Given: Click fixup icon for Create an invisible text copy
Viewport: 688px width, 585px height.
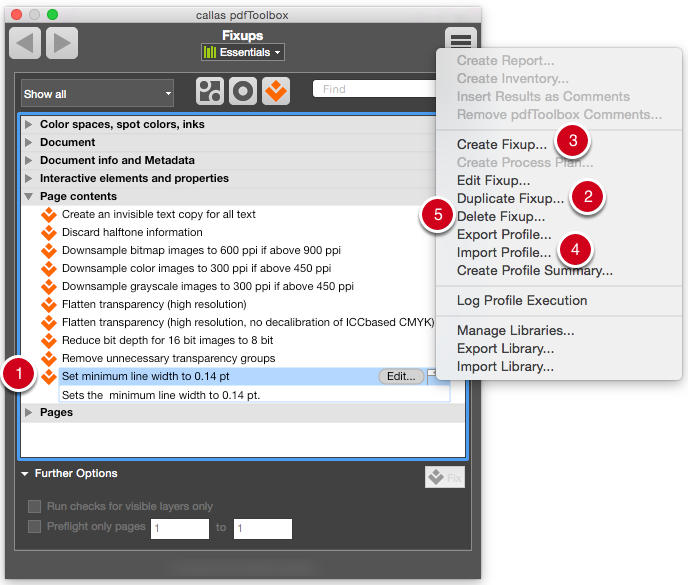Looking at the screenshot, I should point(49,215).
